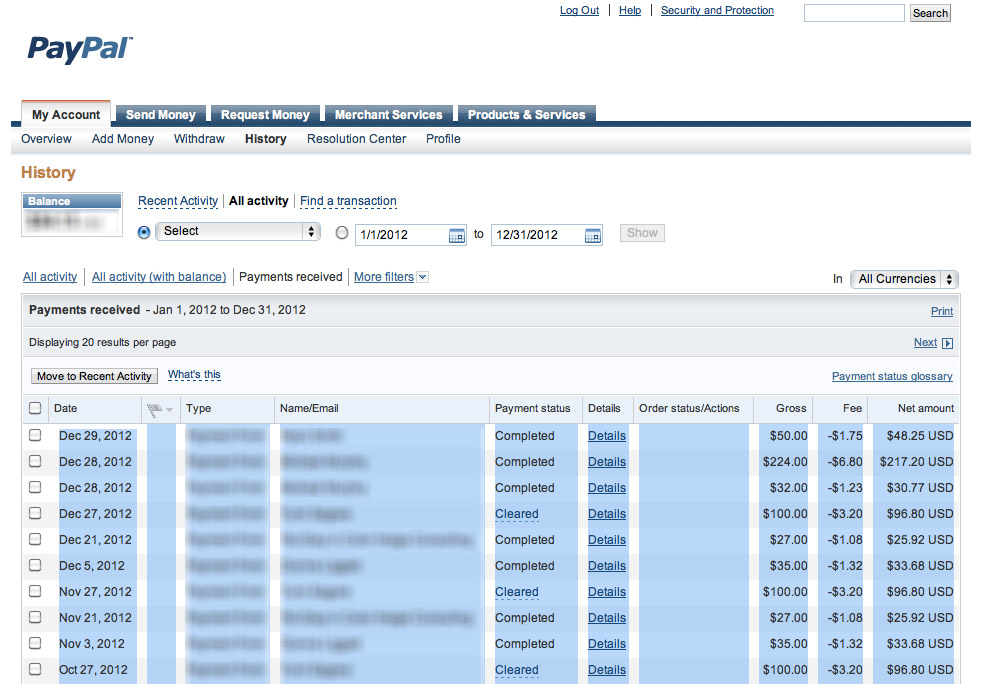The image size is (982, 684).
Task: Open Security and Protection link
Action: point(717,11)
